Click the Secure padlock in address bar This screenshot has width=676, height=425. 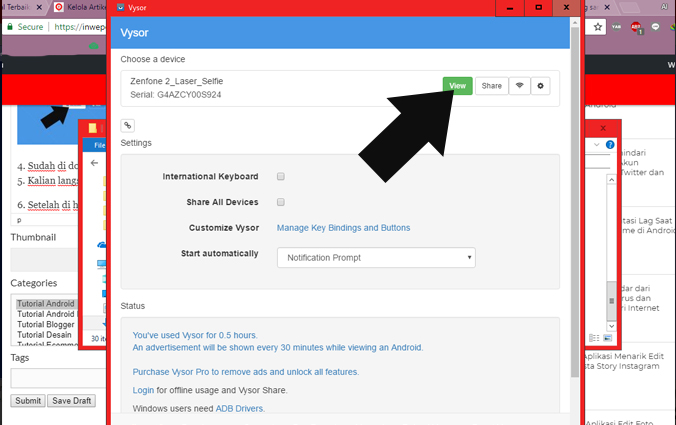pyautogui.click(x=10, y=27)
